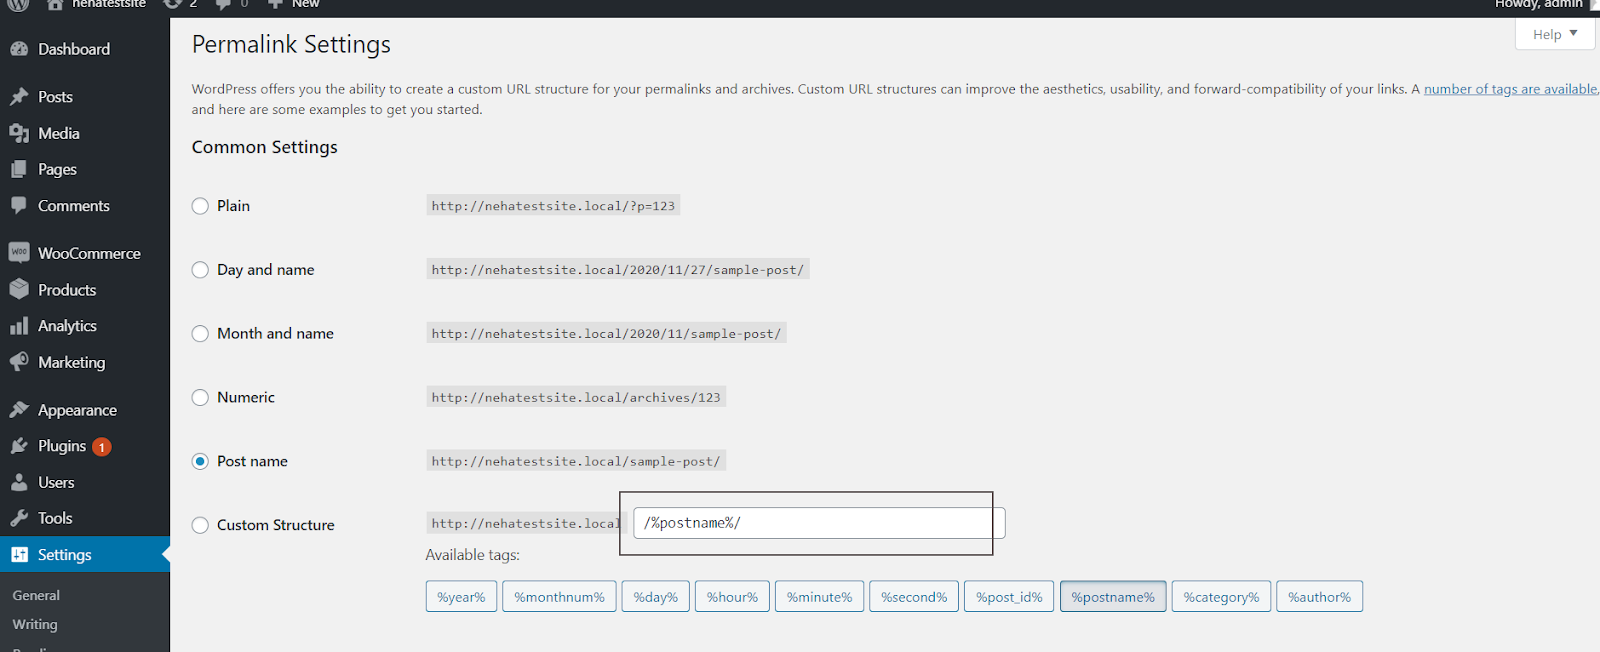Screen dimensions: 1600x652
Task: Click the Permalink Settings heading
Action: pos(291,45)
